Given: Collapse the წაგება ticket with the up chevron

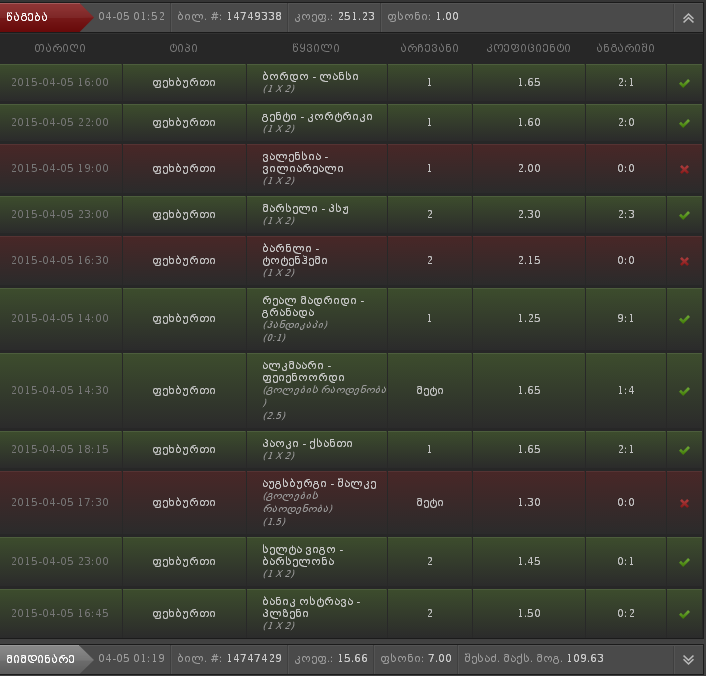Looking at the screenshot, I should pyautogui.click(x=688, y=17).
